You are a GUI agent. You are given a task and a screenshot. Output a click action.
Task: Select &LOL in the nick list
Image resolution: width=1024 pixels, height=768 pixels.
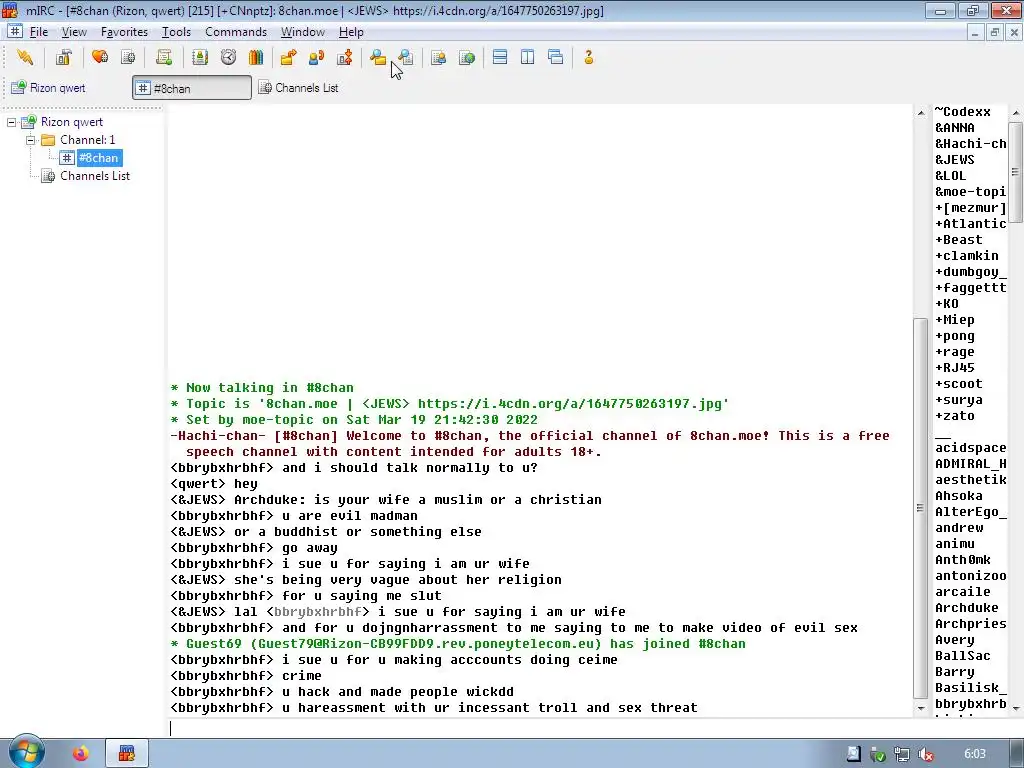click(x=951, y=176)
